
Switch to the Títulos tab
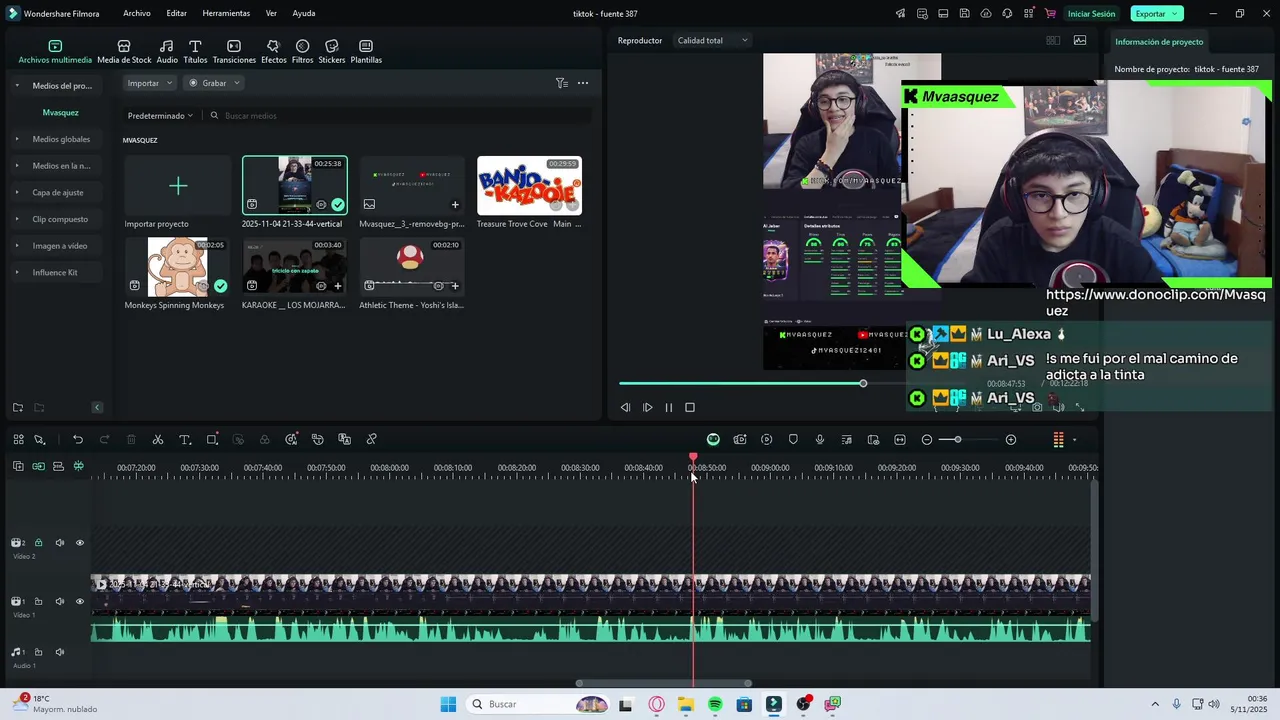point(195,52)
